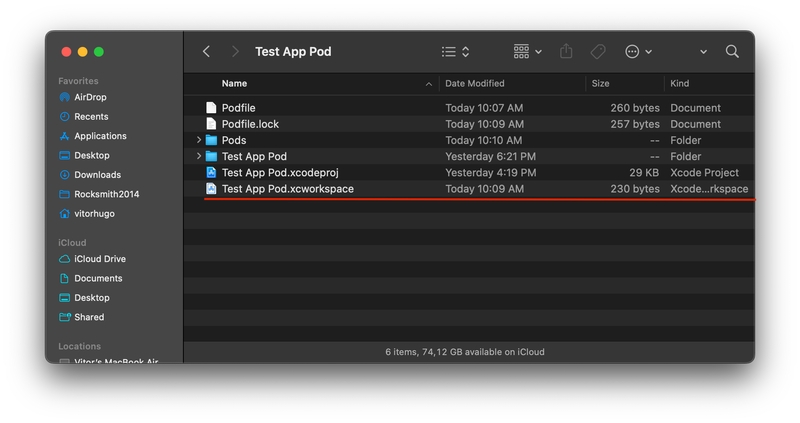
Task: Go to Downloads in the sidebar
Action: click(97, 175)
